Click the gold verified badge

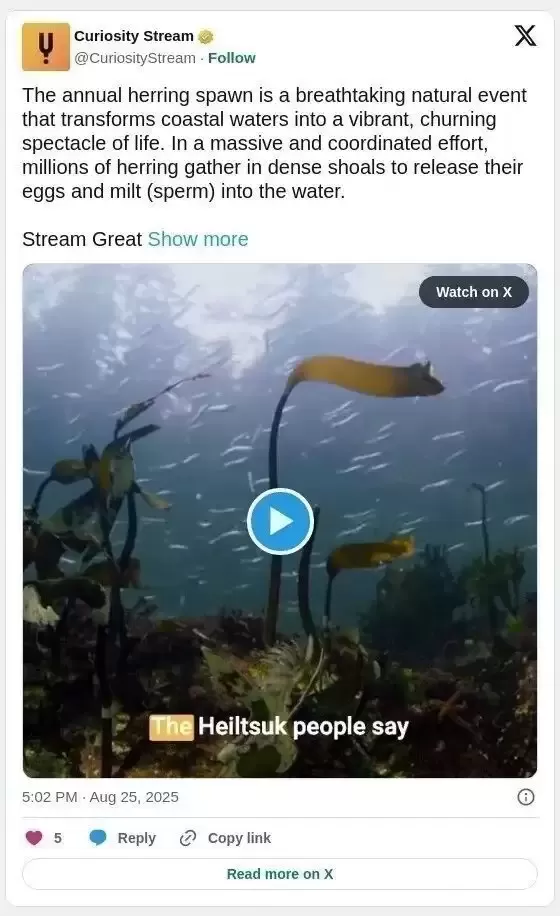pyautogui.click(x=206, y=36)
